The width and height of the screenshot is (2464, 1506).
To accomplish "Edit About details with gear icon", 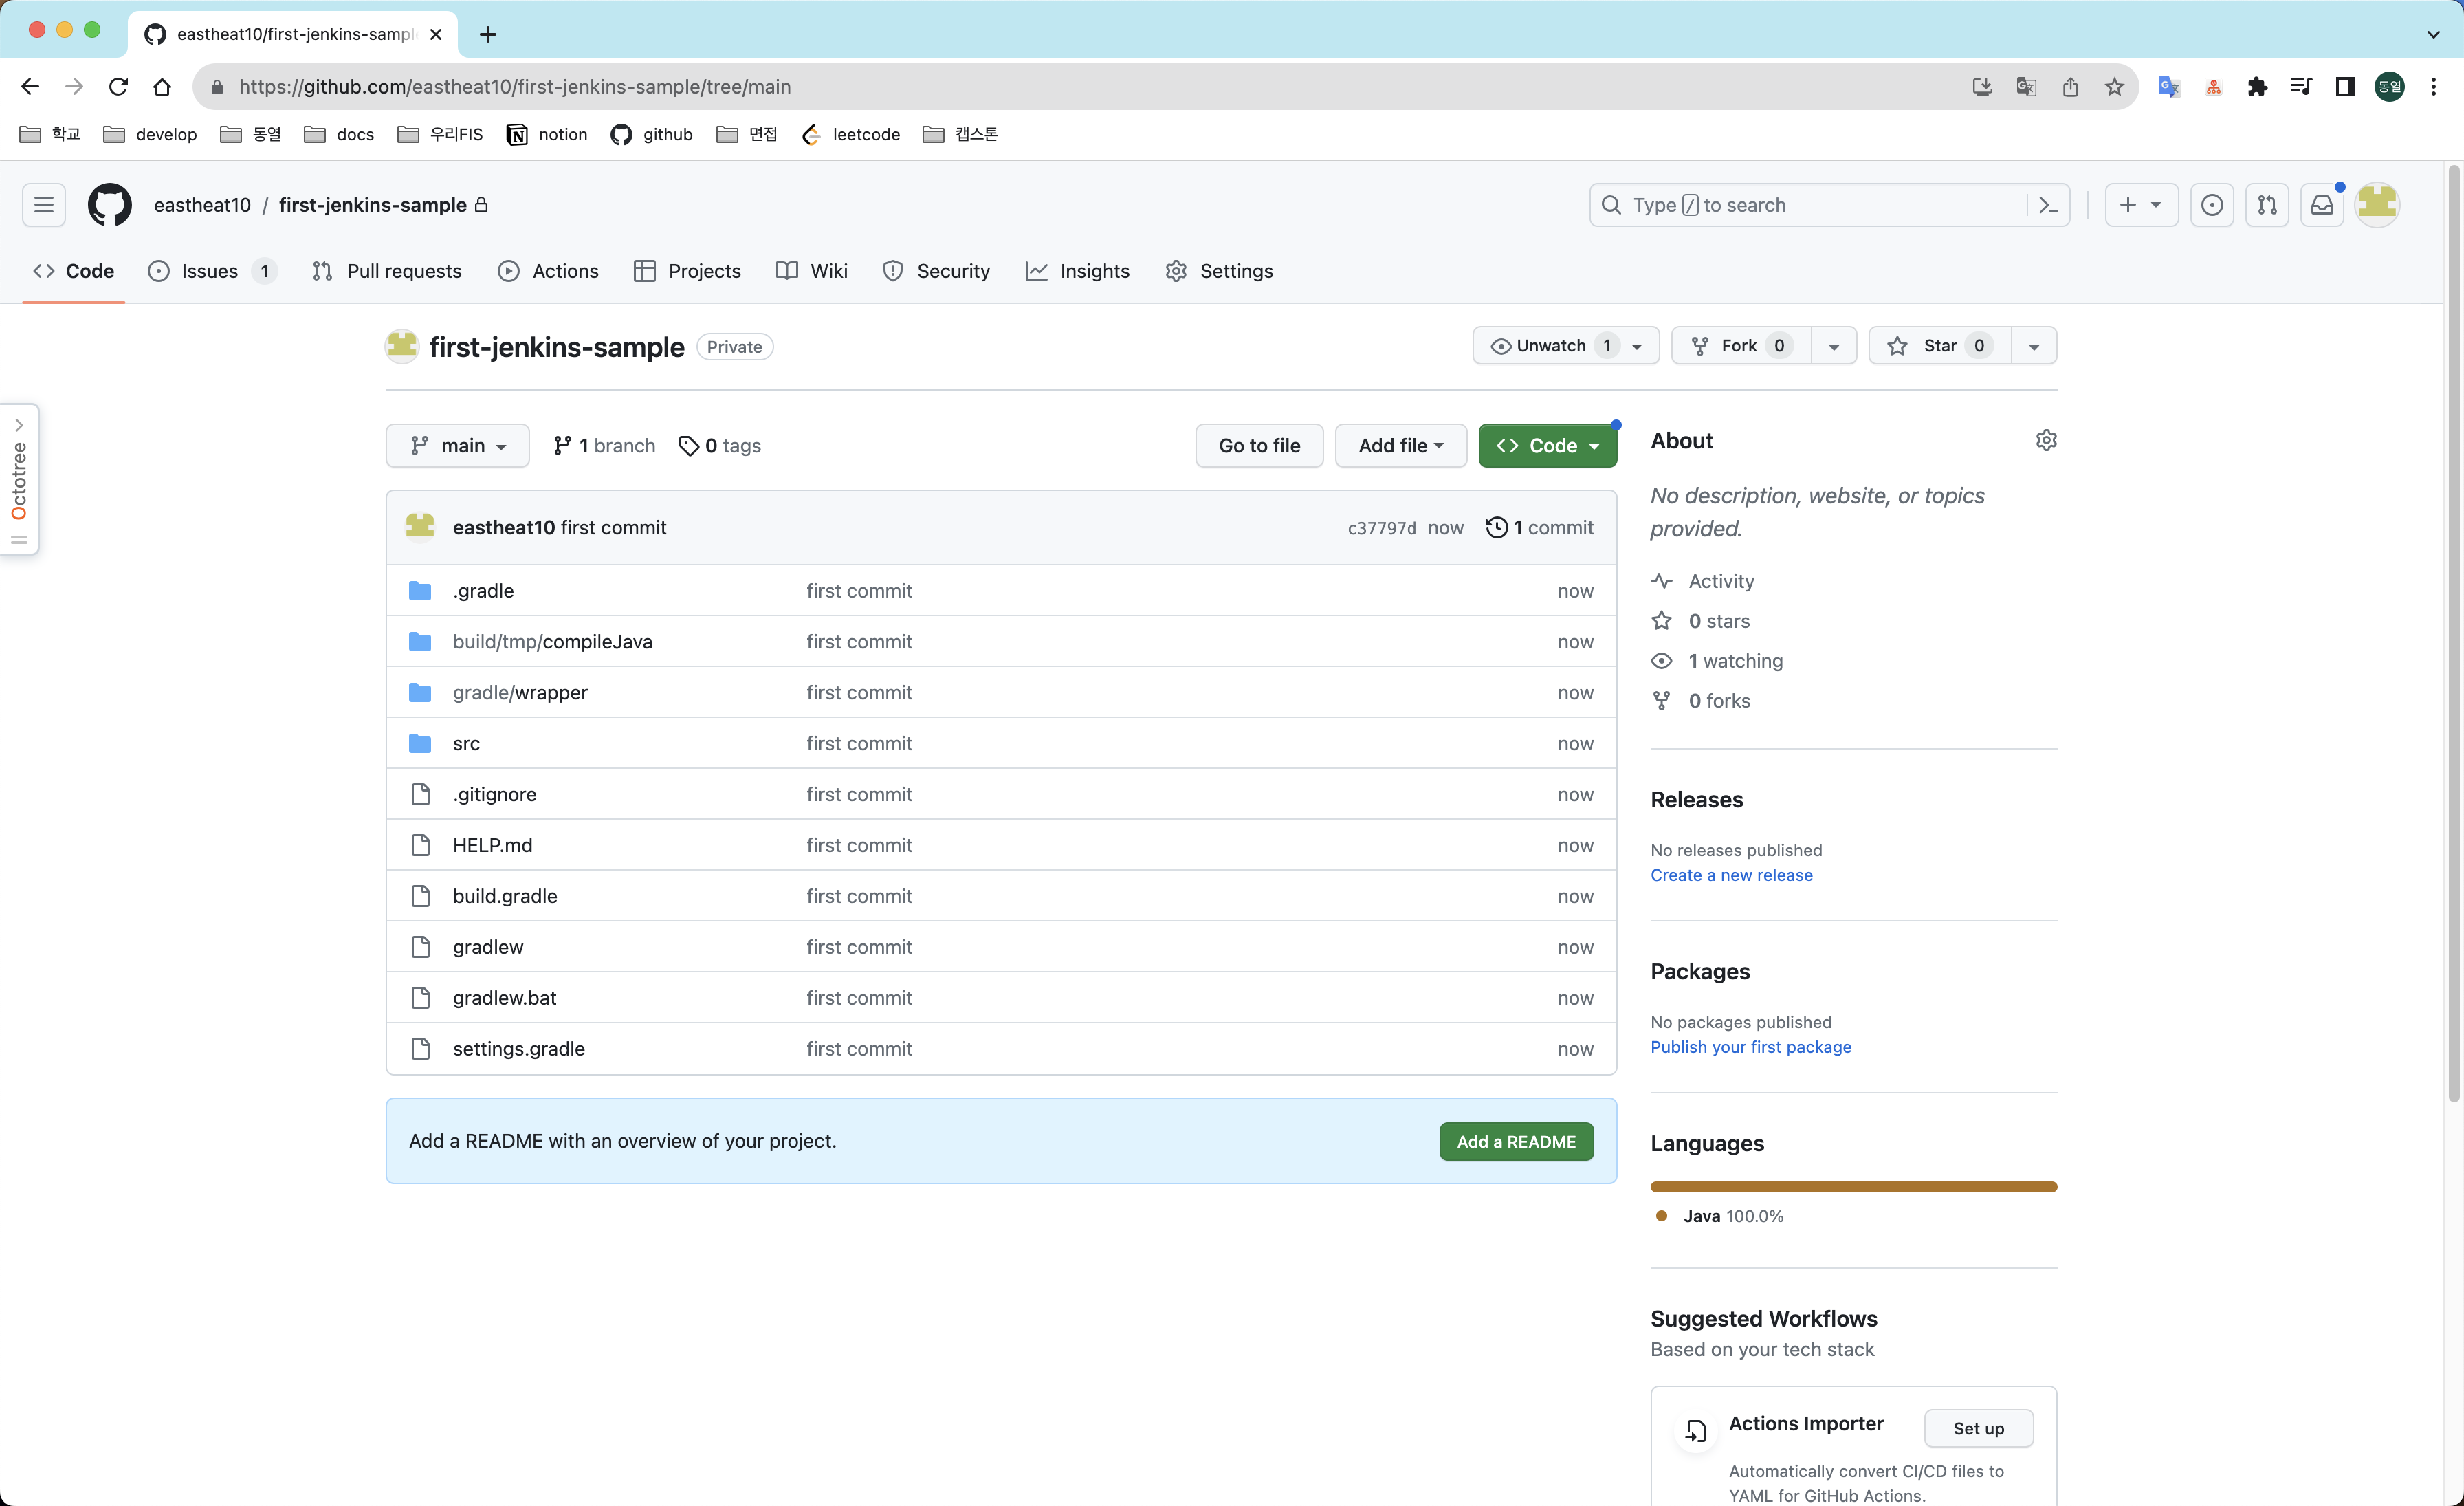I will point(2046,440).
